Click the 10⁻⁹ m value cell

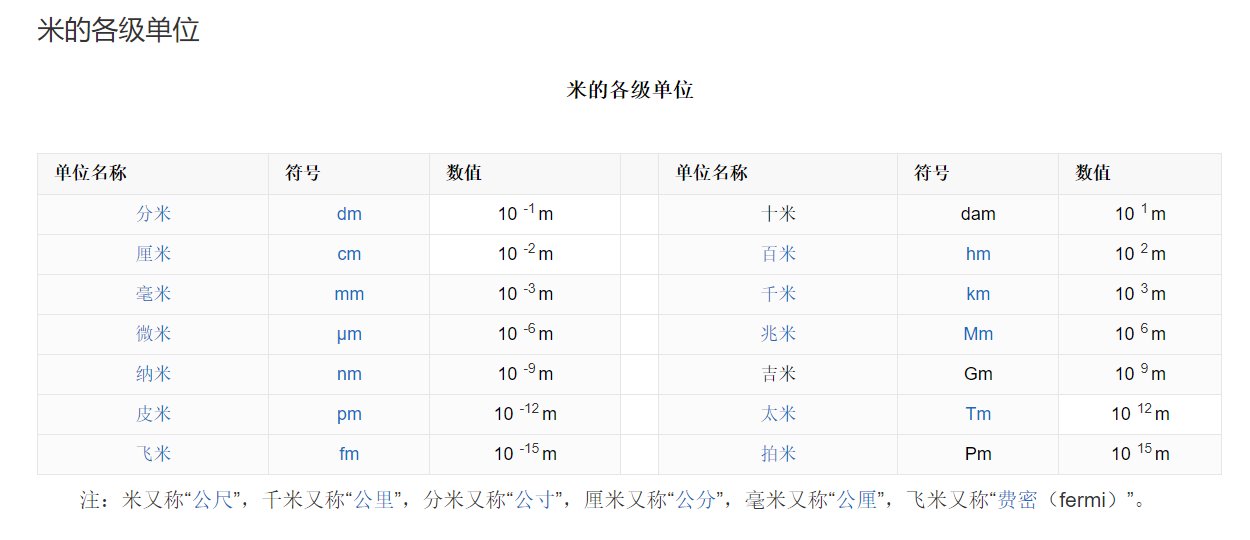click(525, 374)
